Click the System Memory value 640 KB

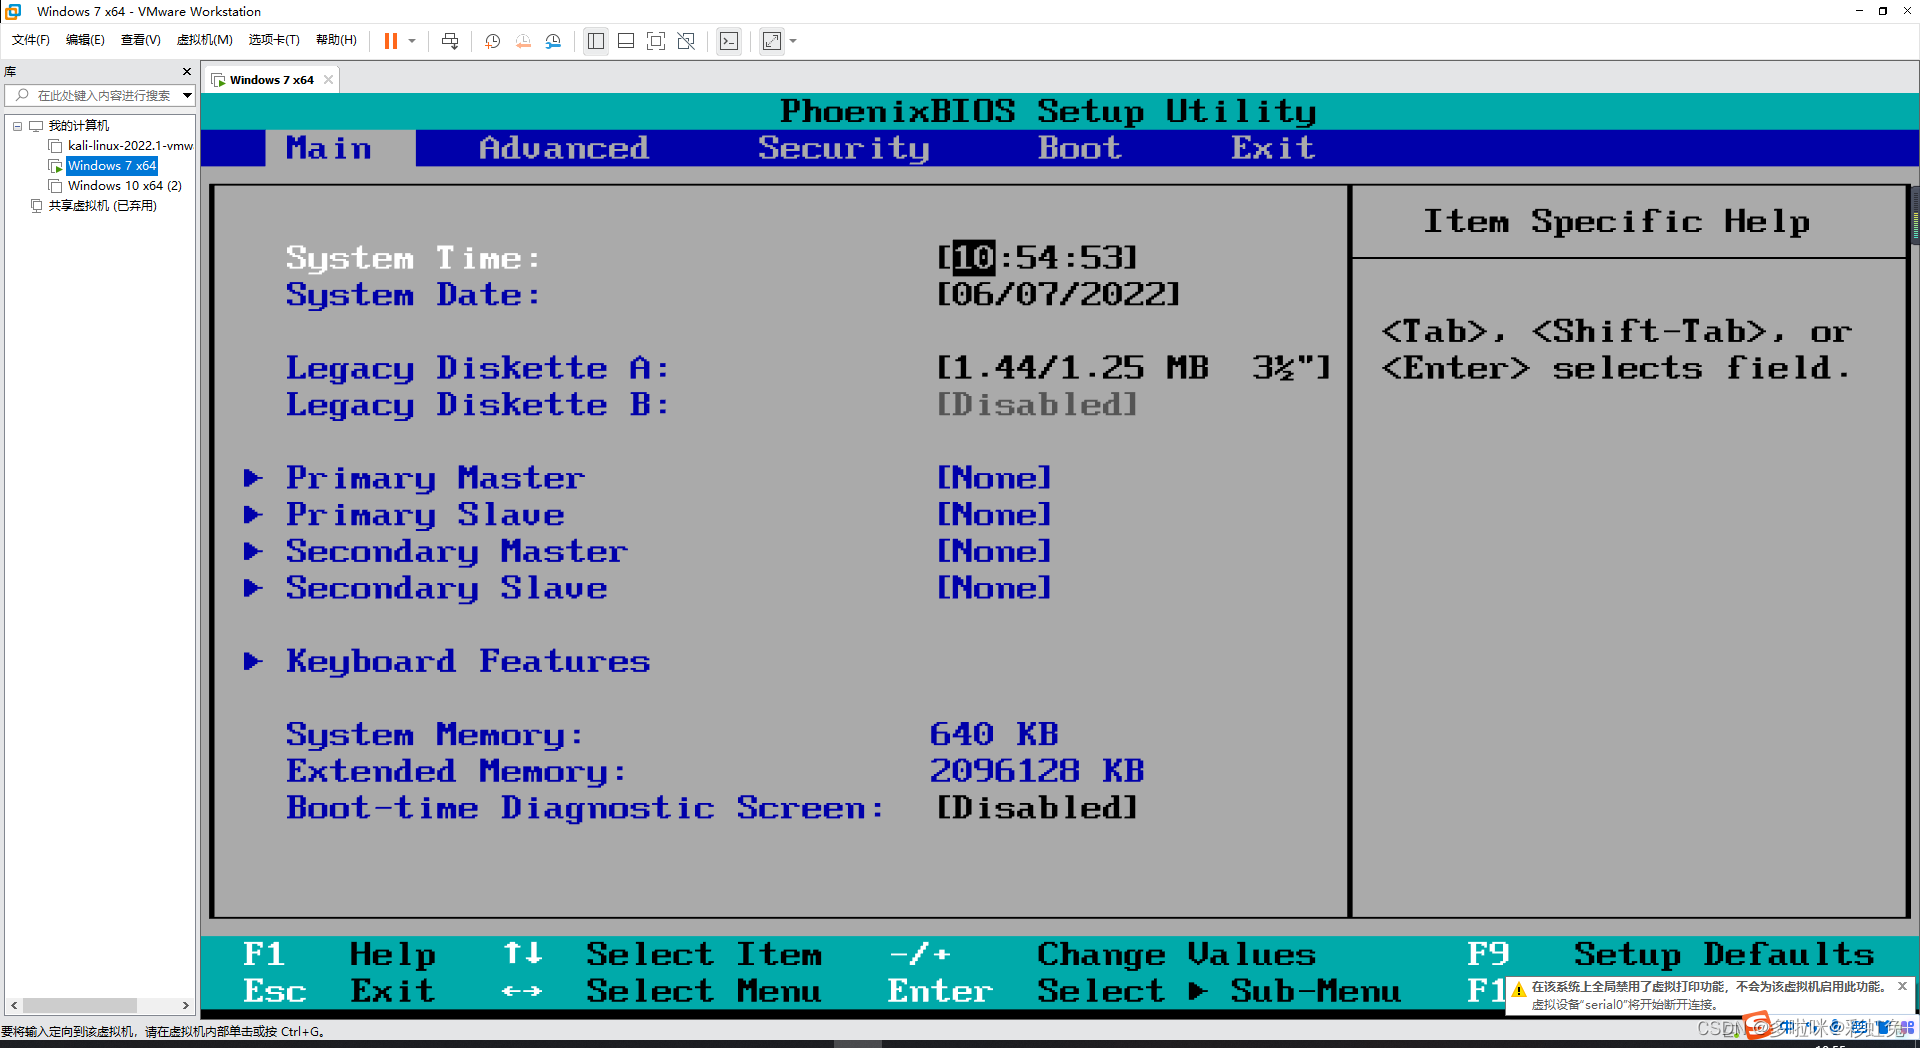click(x=994, y=734)
